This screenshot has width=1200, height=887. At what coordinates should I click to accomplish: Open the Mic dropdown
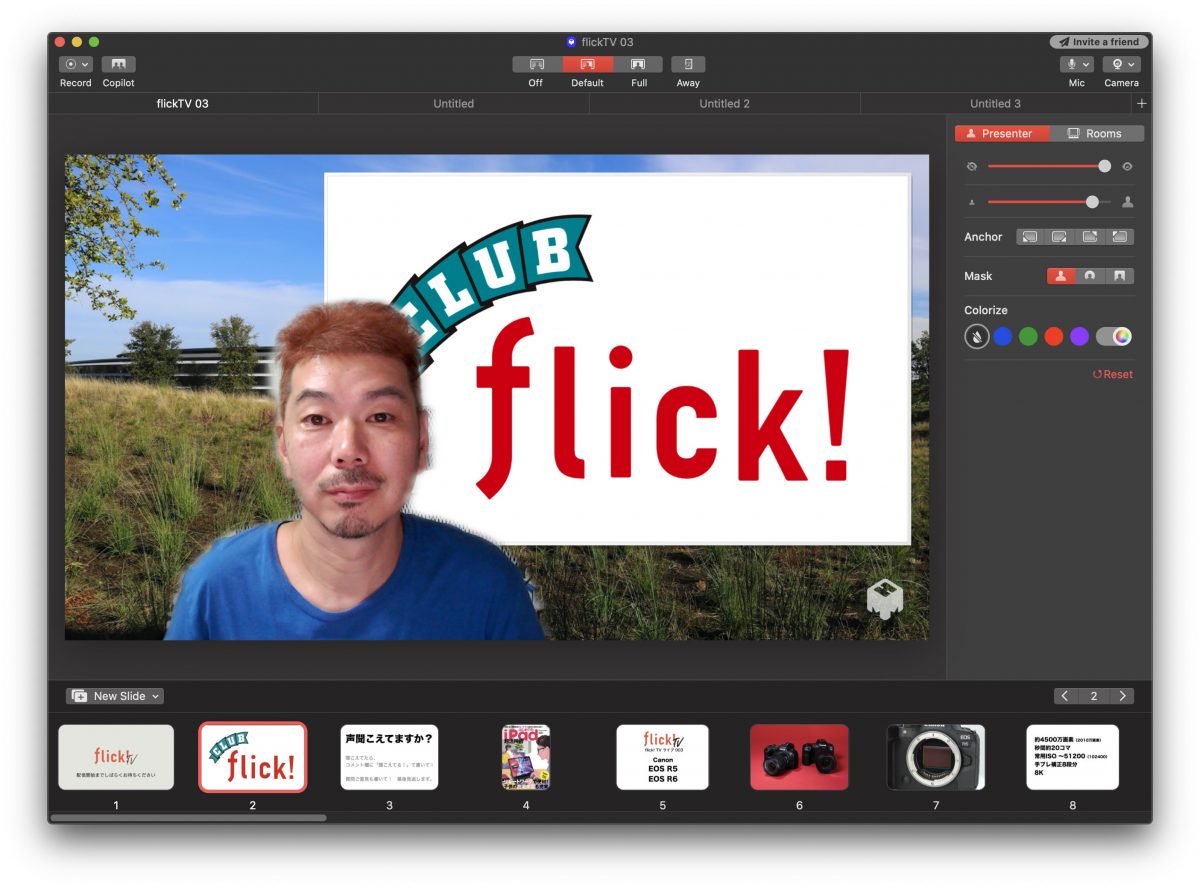[1076, 64]
